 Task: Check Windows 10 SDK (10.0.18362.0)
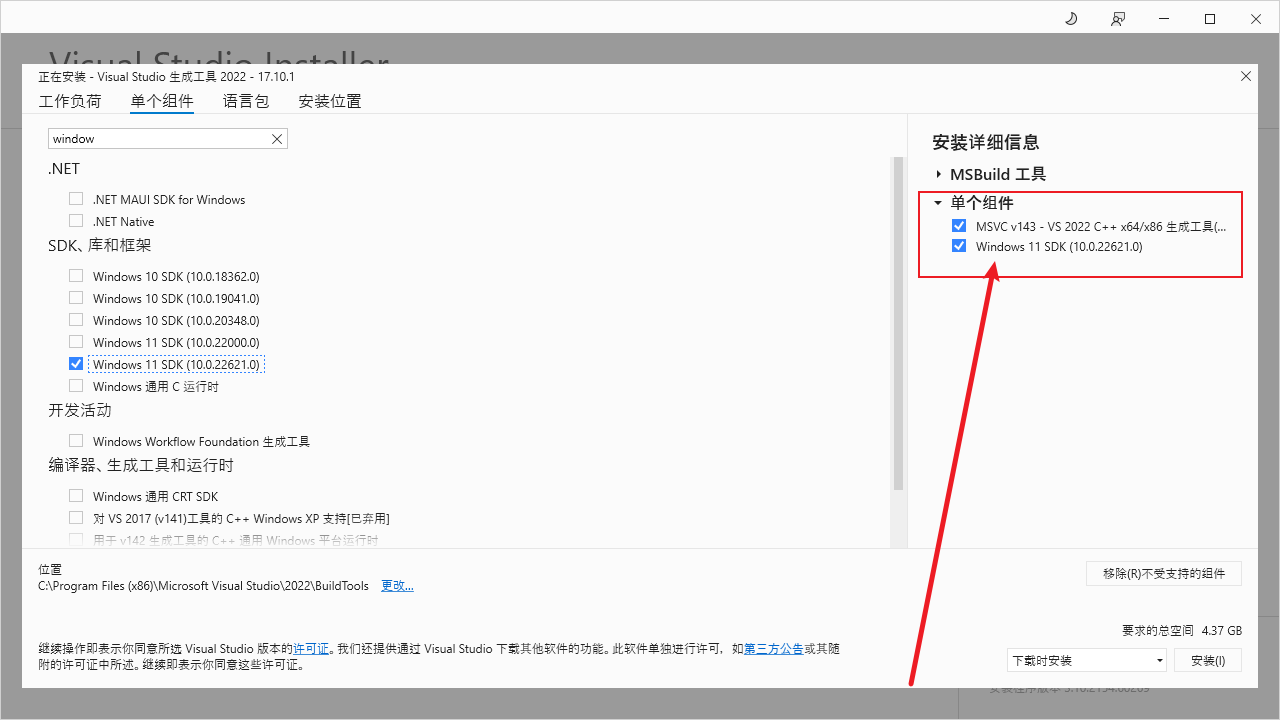(x=76, y=276)
